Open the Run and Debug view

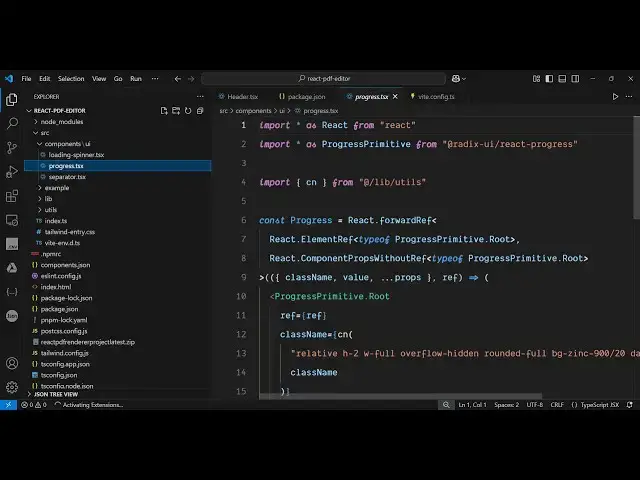tap(12, 172)
